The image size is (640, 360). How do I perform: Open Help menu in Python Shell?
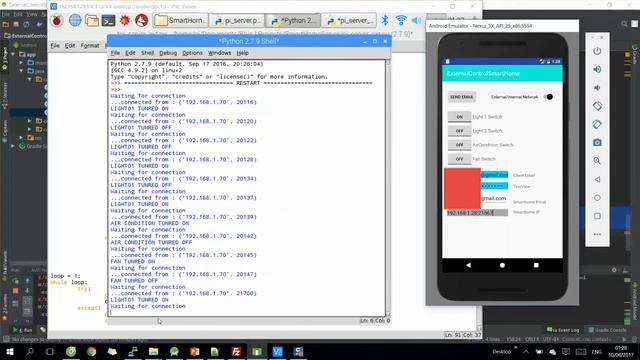point(242,53)
